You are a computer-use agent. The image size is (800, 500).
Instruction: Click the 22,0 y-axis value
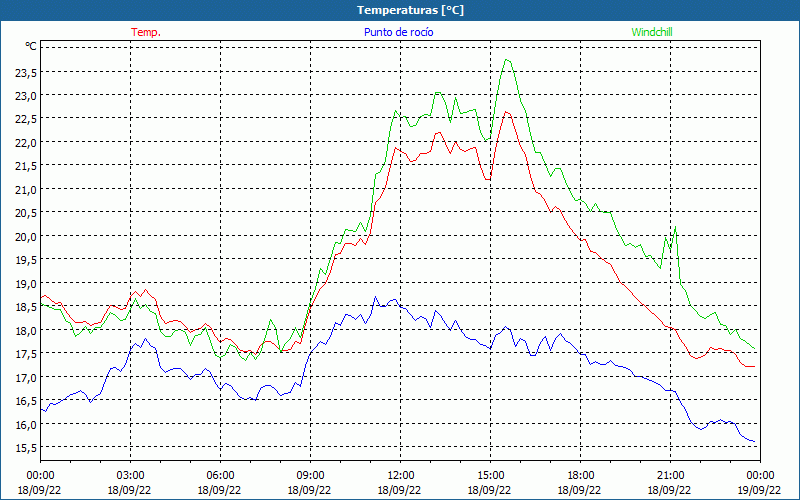coord(26,143)
